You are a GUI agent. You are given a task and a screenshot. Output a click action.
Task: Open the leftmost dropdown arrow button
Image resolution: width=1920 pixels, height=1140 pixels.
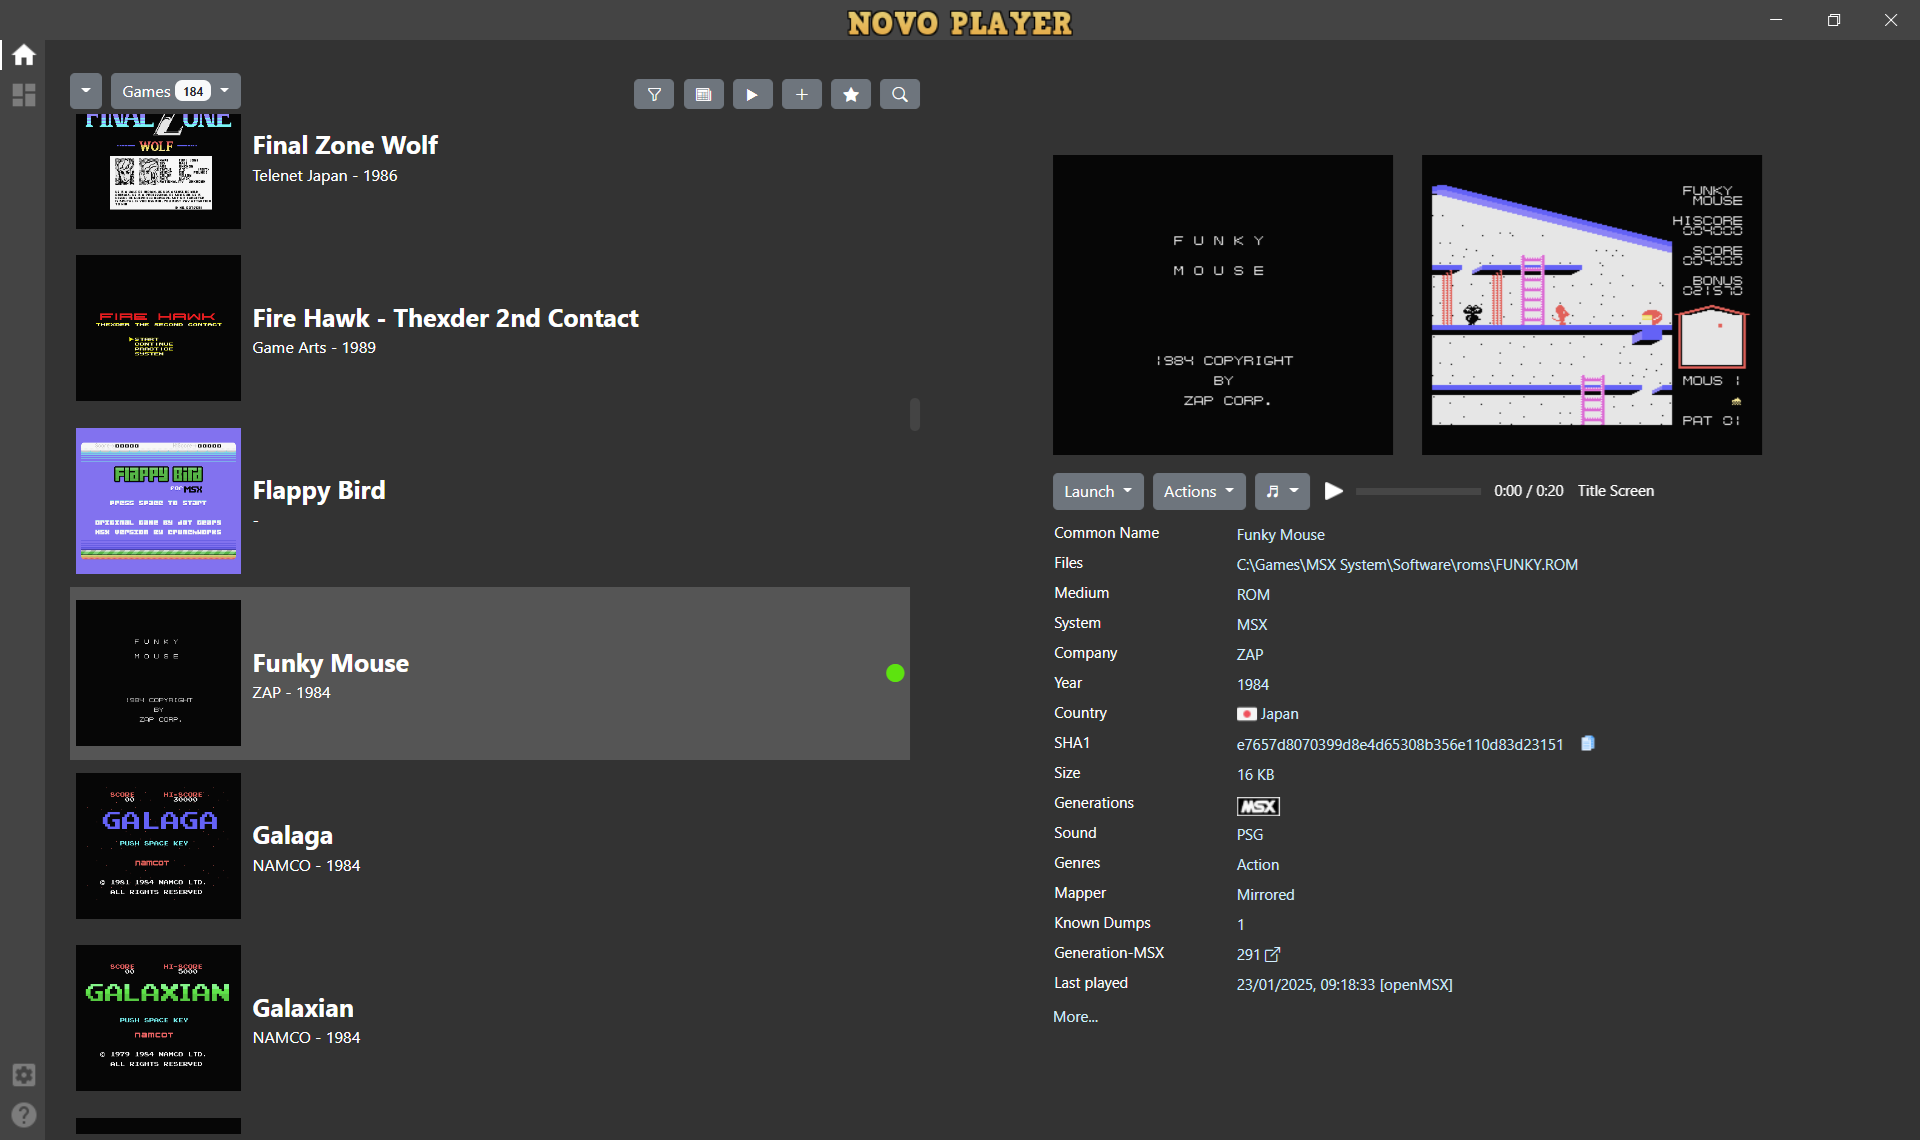coord(86,91)
